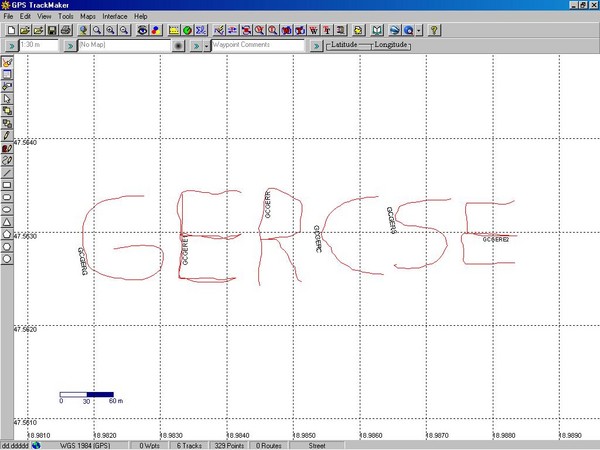Click the Save file icon
Viewport: 600px width, 450px height.
[50, 31]
